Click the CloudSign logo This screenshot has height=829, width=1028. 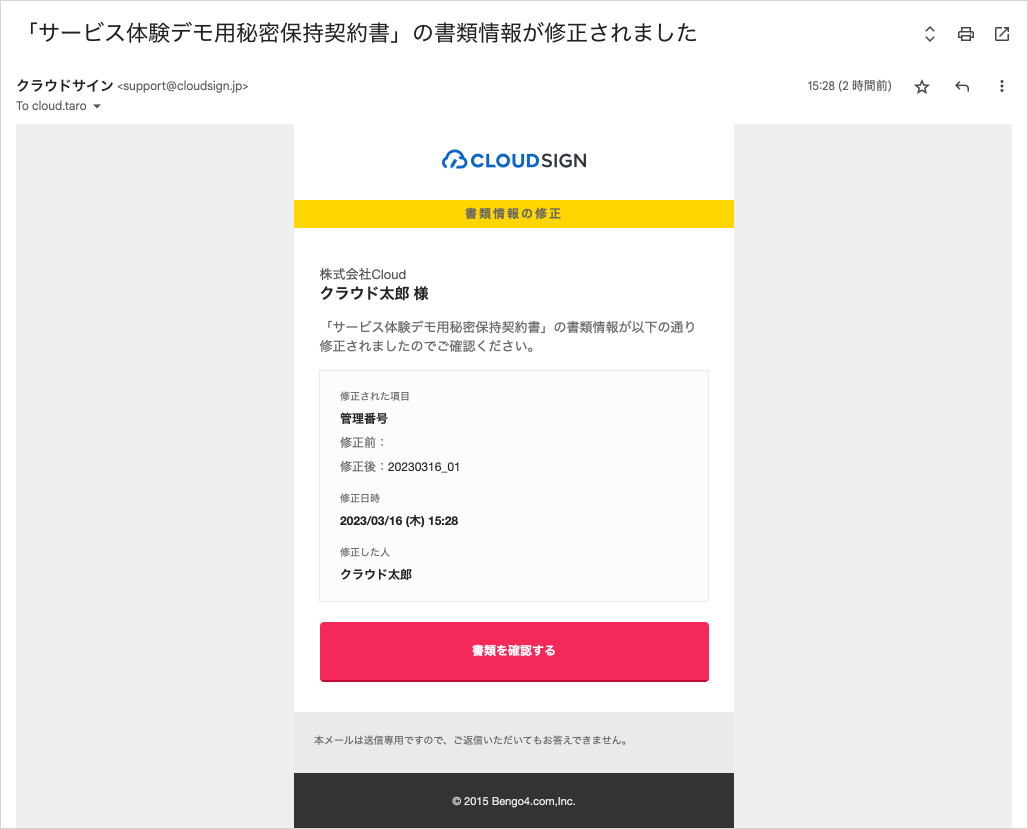pyautogui.click(x=514, y=160)
